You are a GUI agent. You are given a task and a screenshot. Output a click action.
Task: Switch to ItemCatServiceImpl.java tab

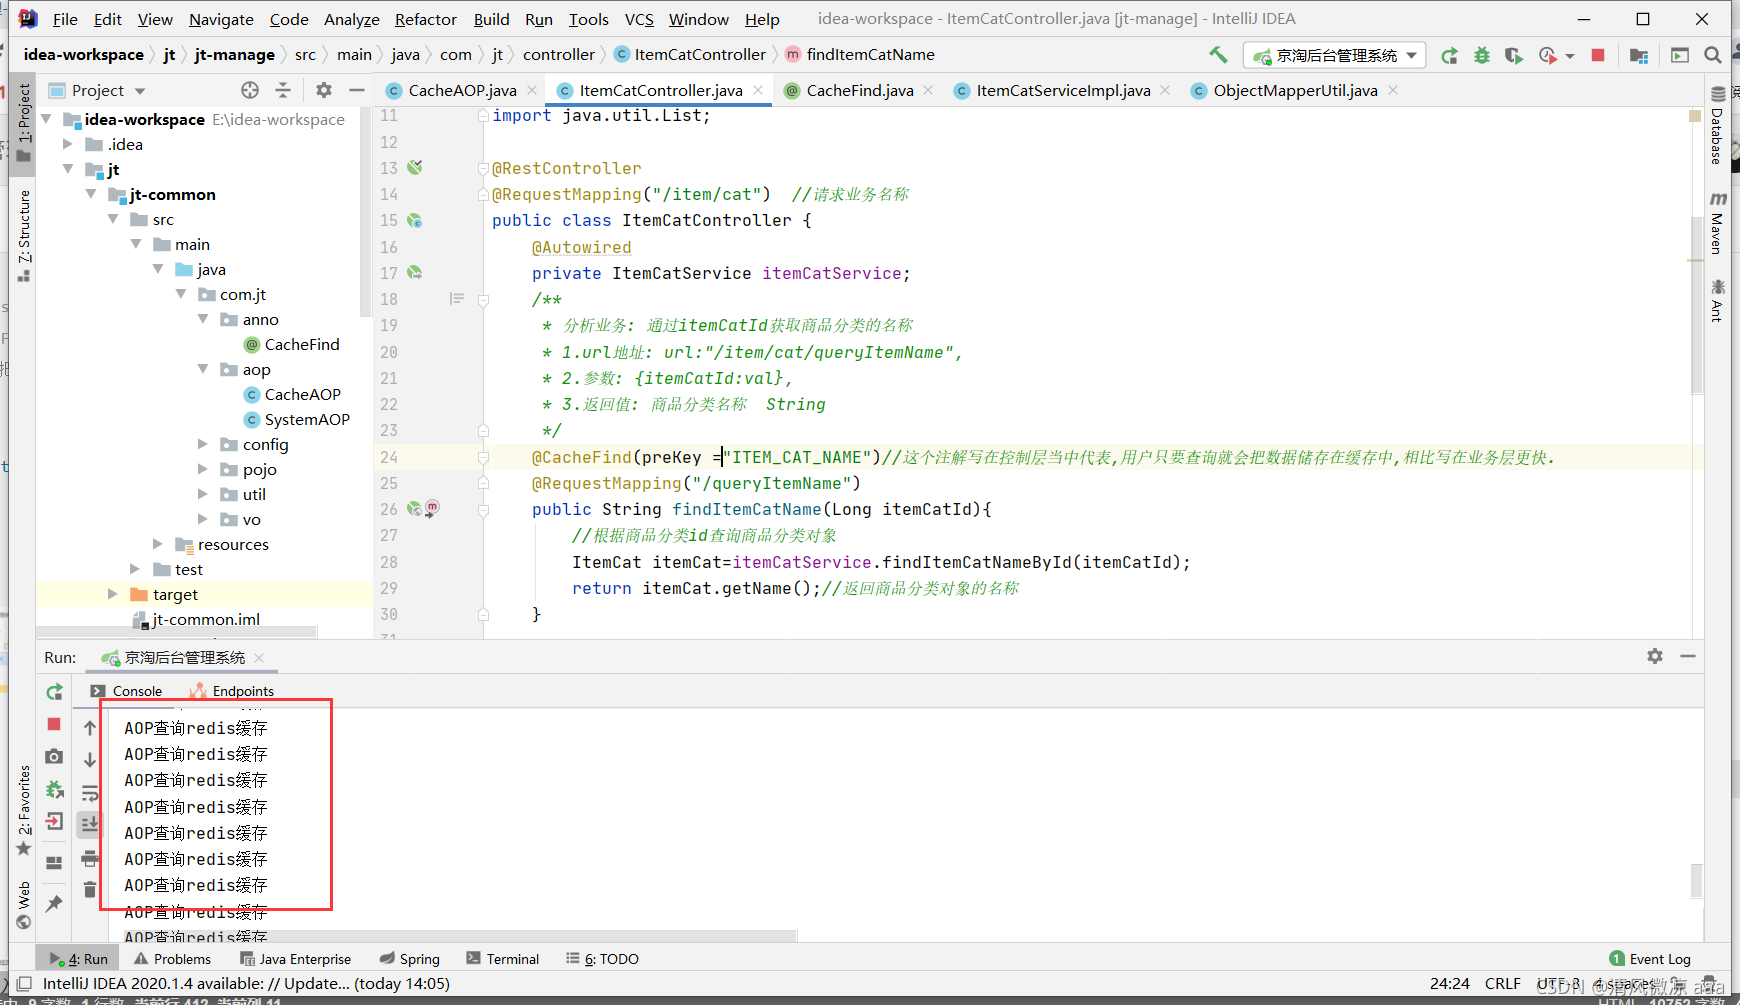tap(1063, 91)
